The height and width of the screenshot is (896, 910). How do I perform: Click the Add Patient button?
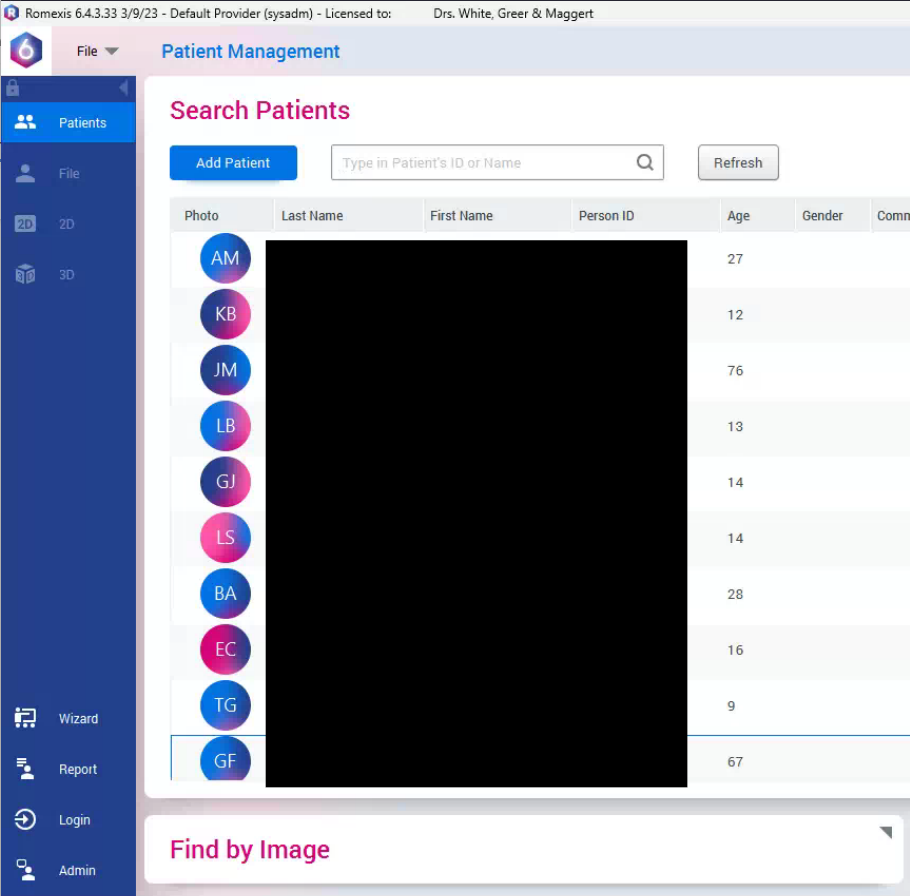[x=233, y=163]
